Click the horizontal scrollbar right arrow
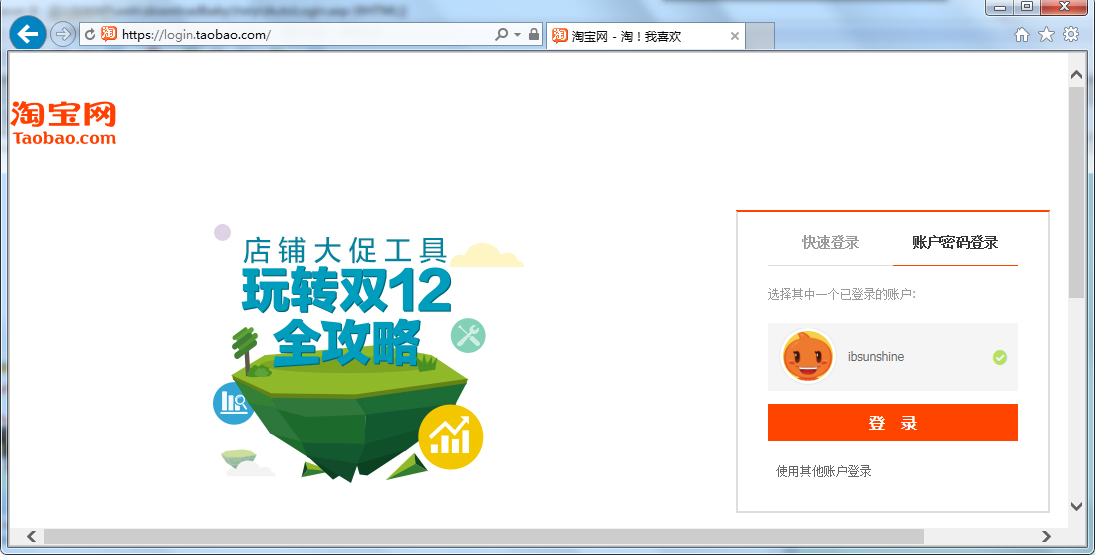1095x555 pixels. pos(1046,537)
